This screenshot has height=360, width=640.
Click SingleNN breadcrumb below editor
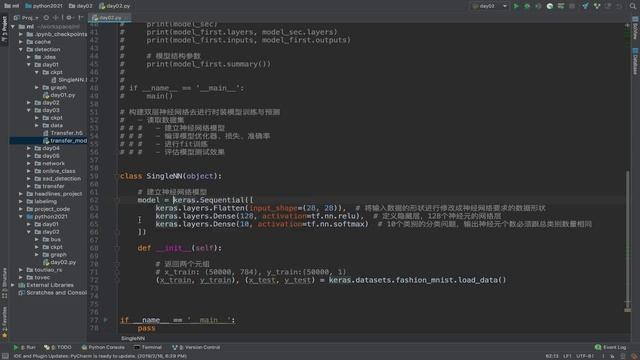click(x=133, y=338)
